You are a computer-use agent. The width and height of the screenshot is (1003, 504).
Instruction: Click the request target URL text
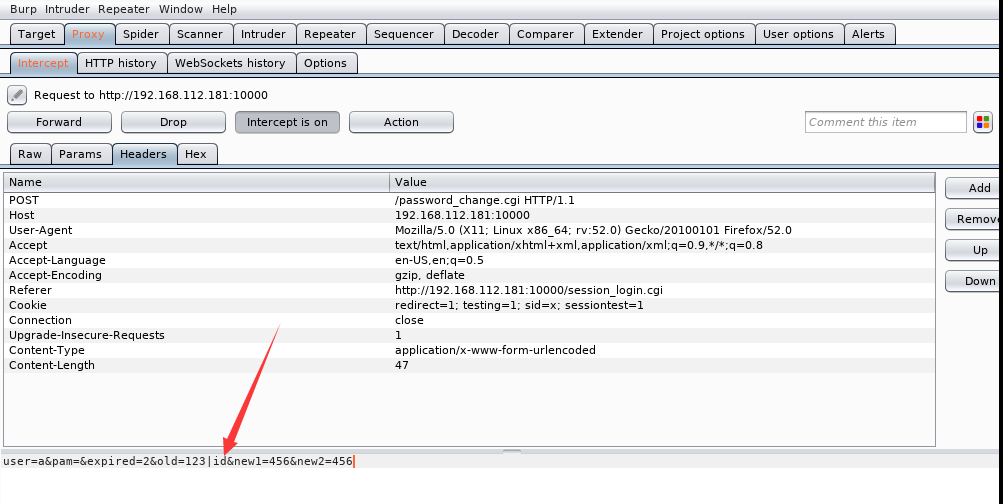click(x=151, y=95)
